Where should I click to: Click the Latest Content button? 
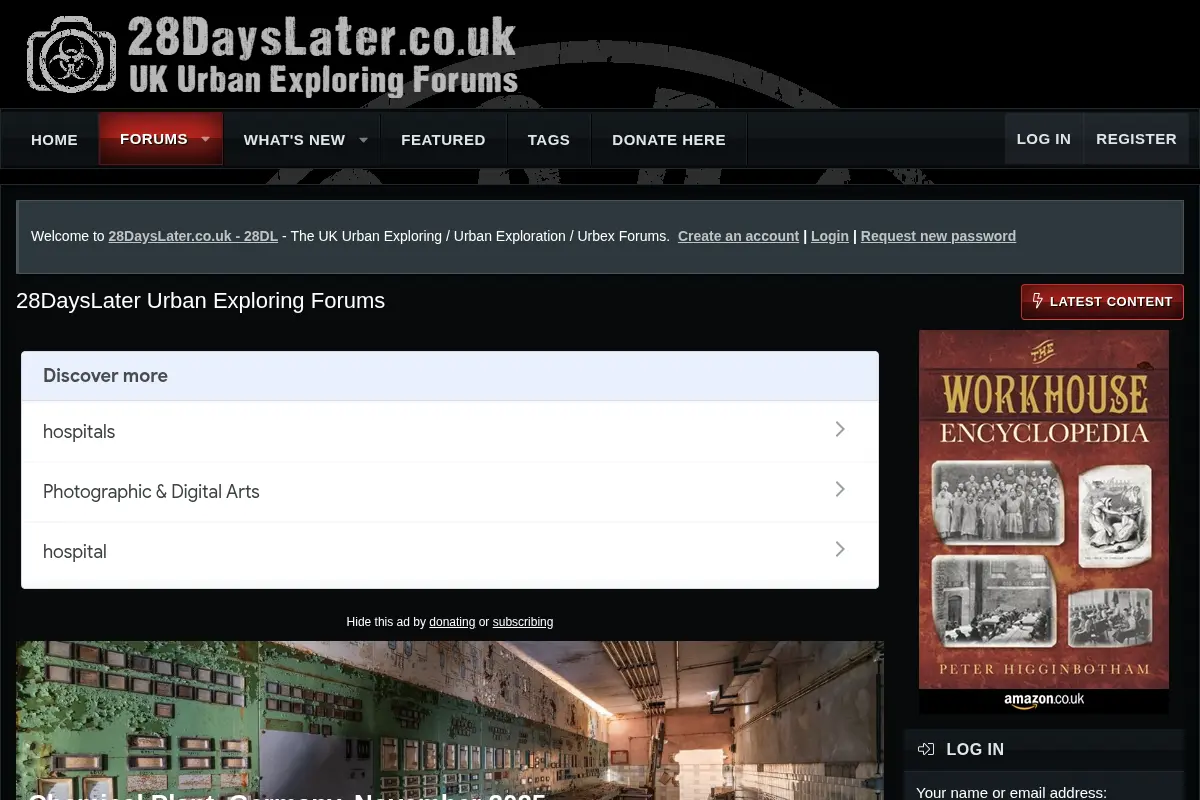coord(1102,301)
